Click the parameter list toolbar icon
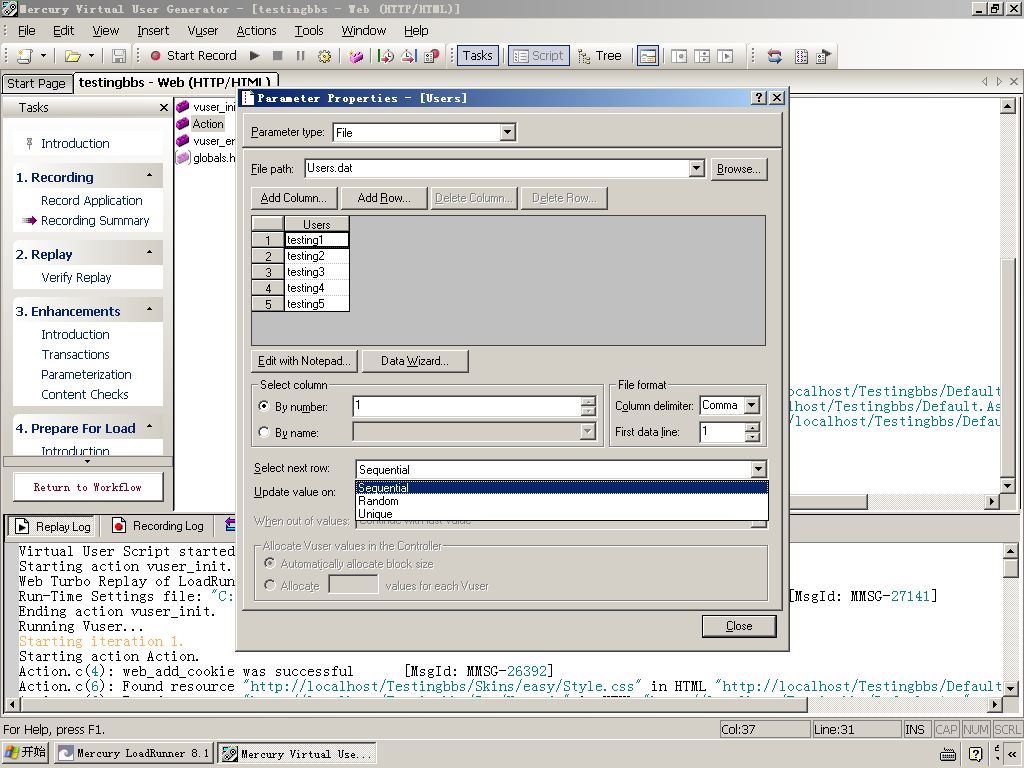This screenshot has width=1024, height=768. pos(801,56)
